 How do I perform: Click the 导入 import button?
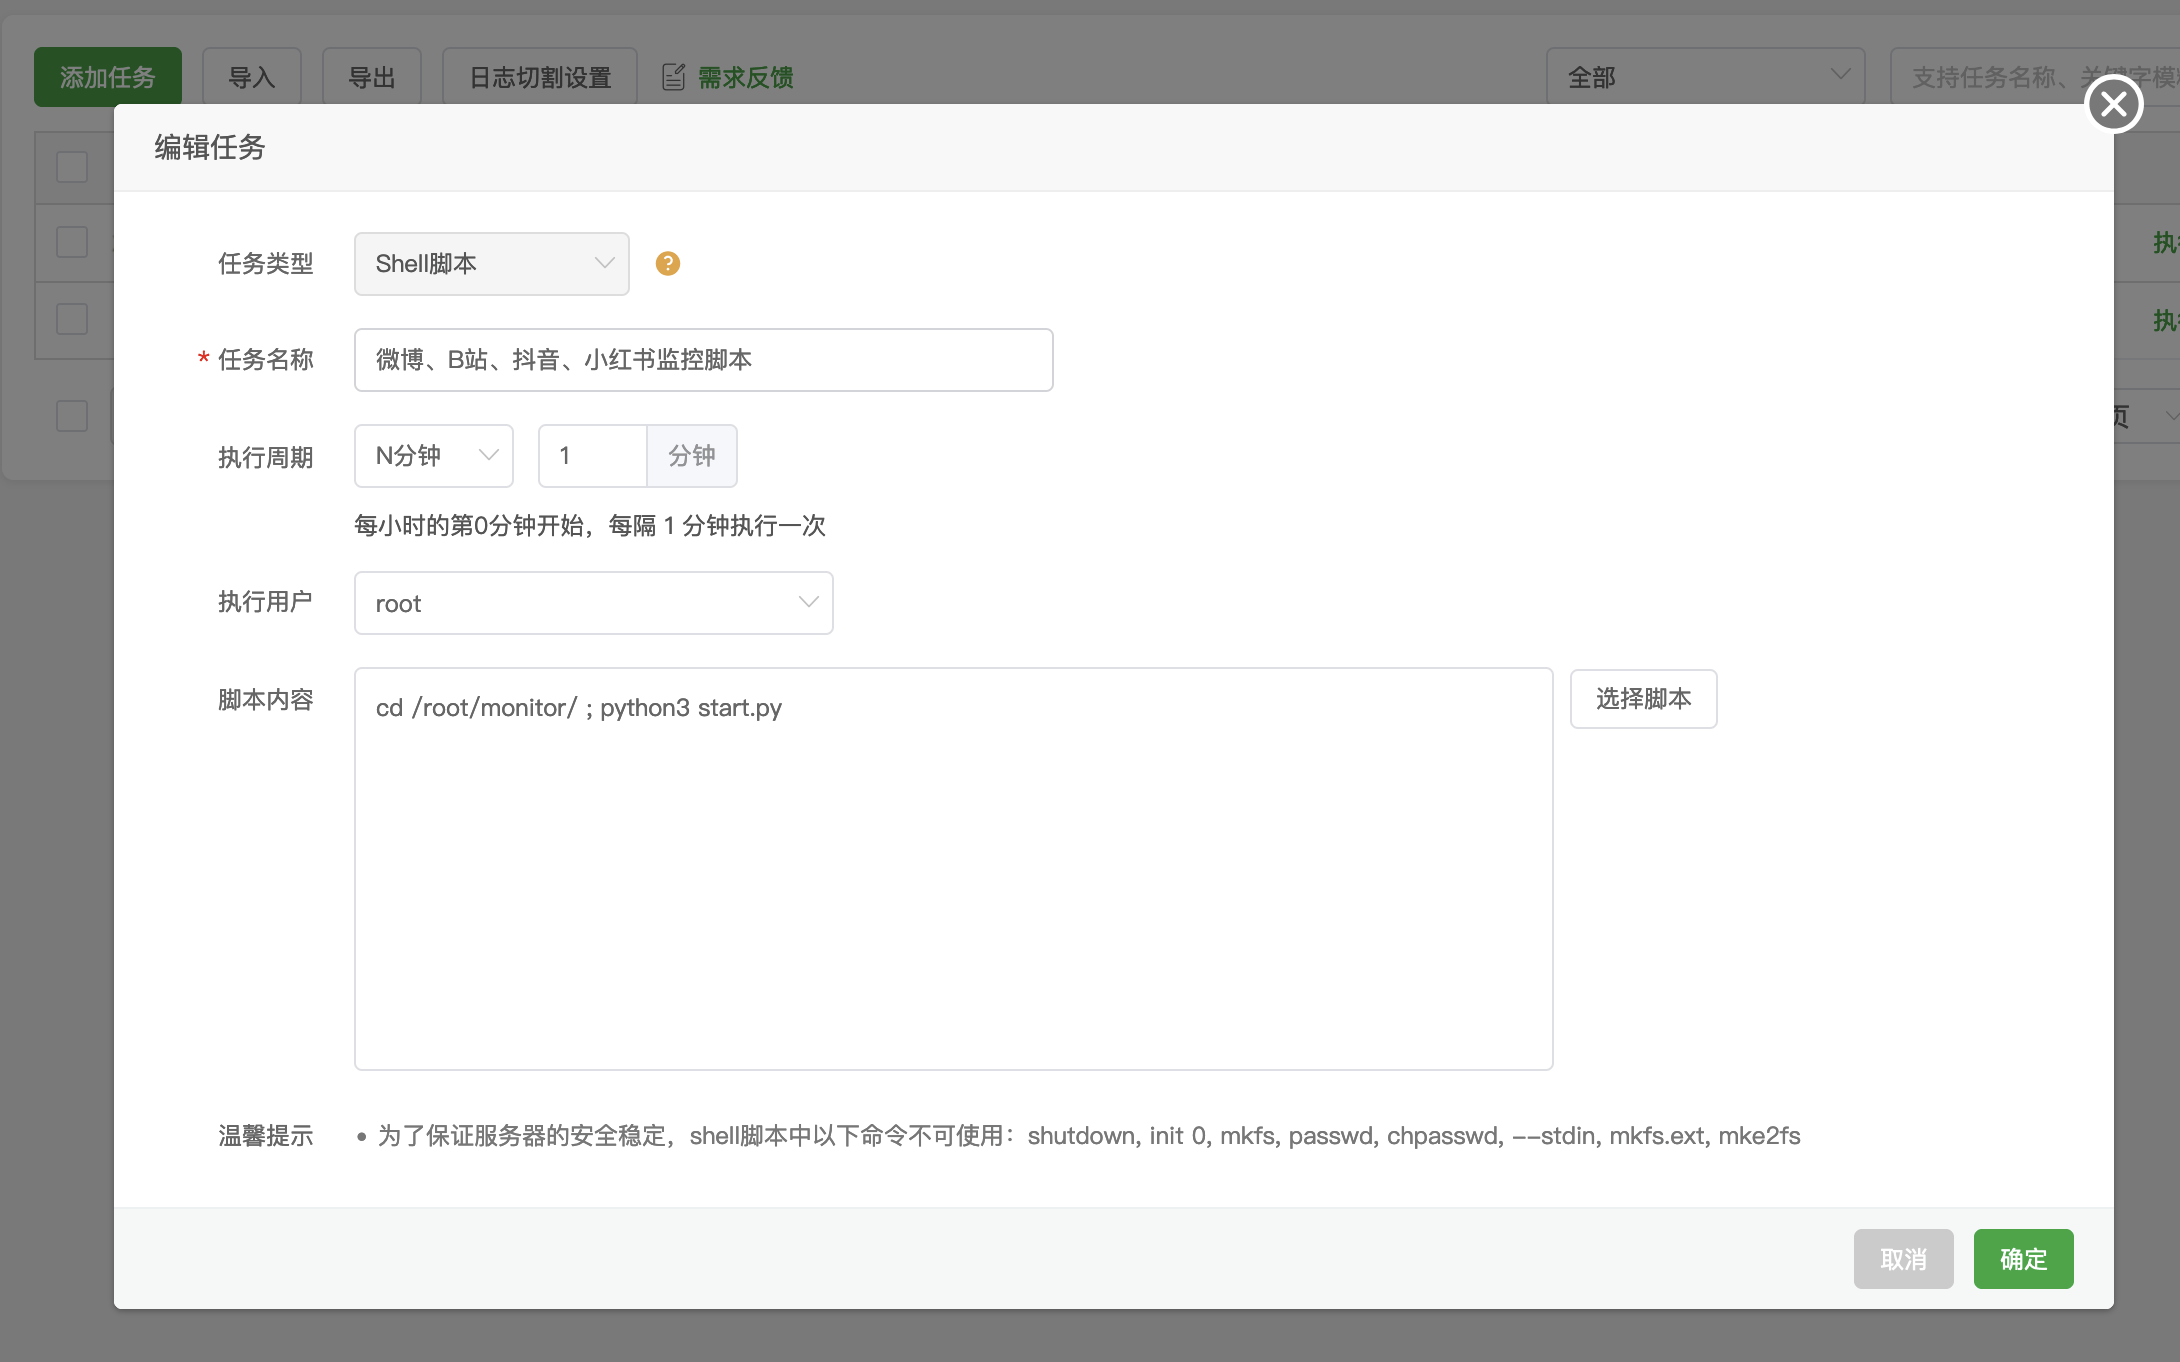pos(251,75)
